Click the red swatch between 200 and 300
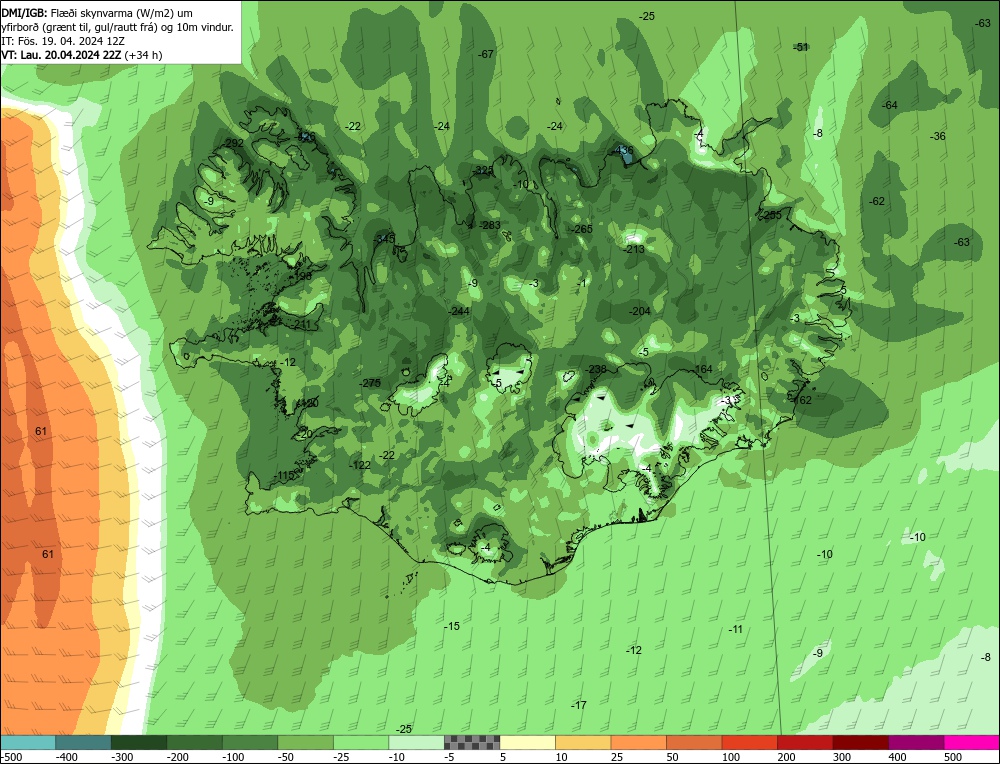The height and width of the screenshot is (764, 1000). point(805,742)
